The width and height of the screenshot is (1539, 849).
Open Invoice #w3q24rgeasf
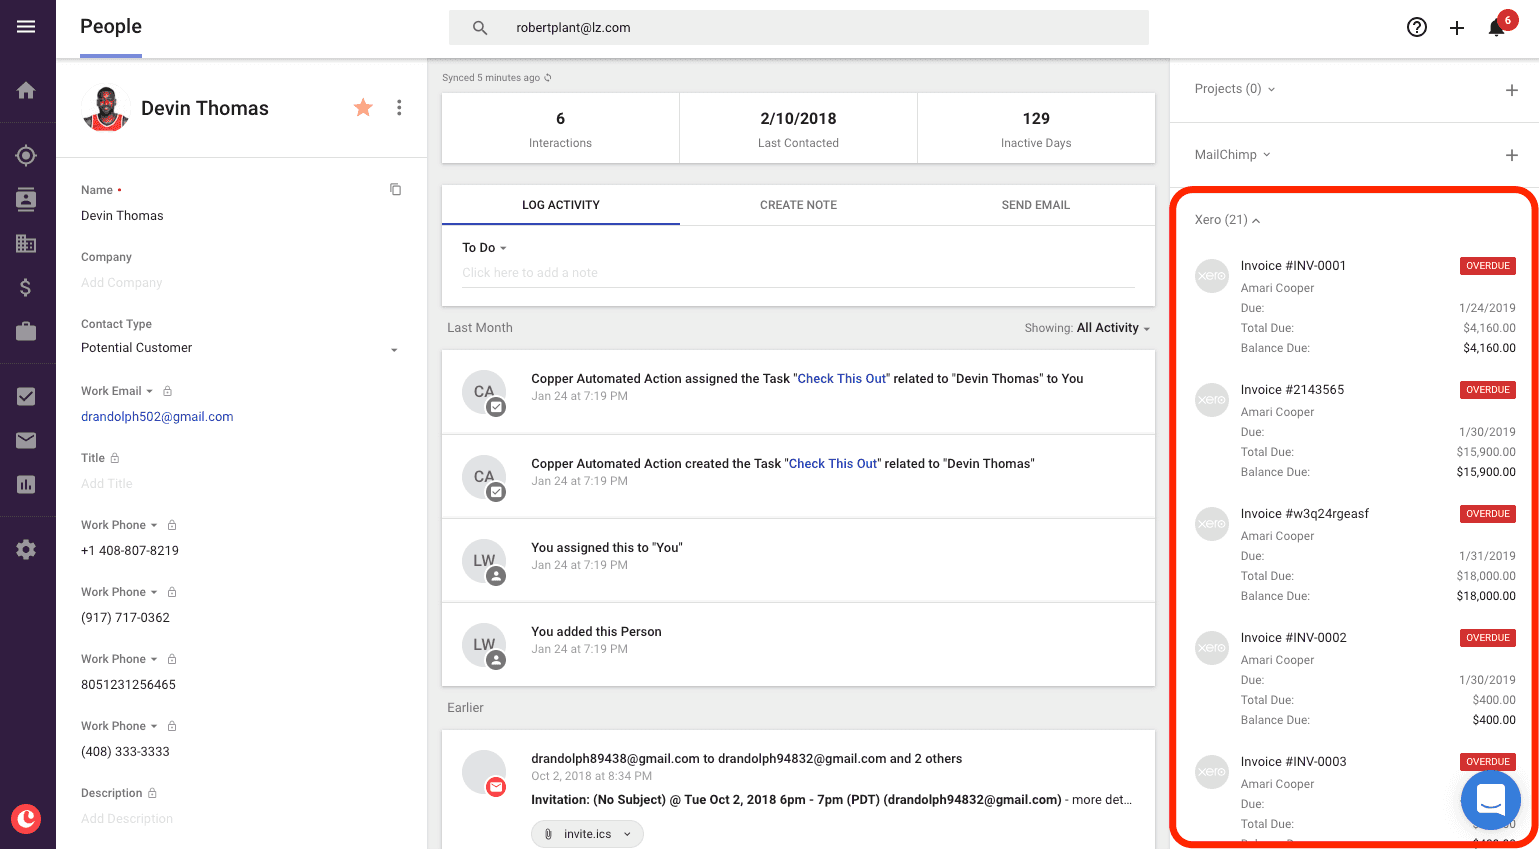click(1305, 514)
